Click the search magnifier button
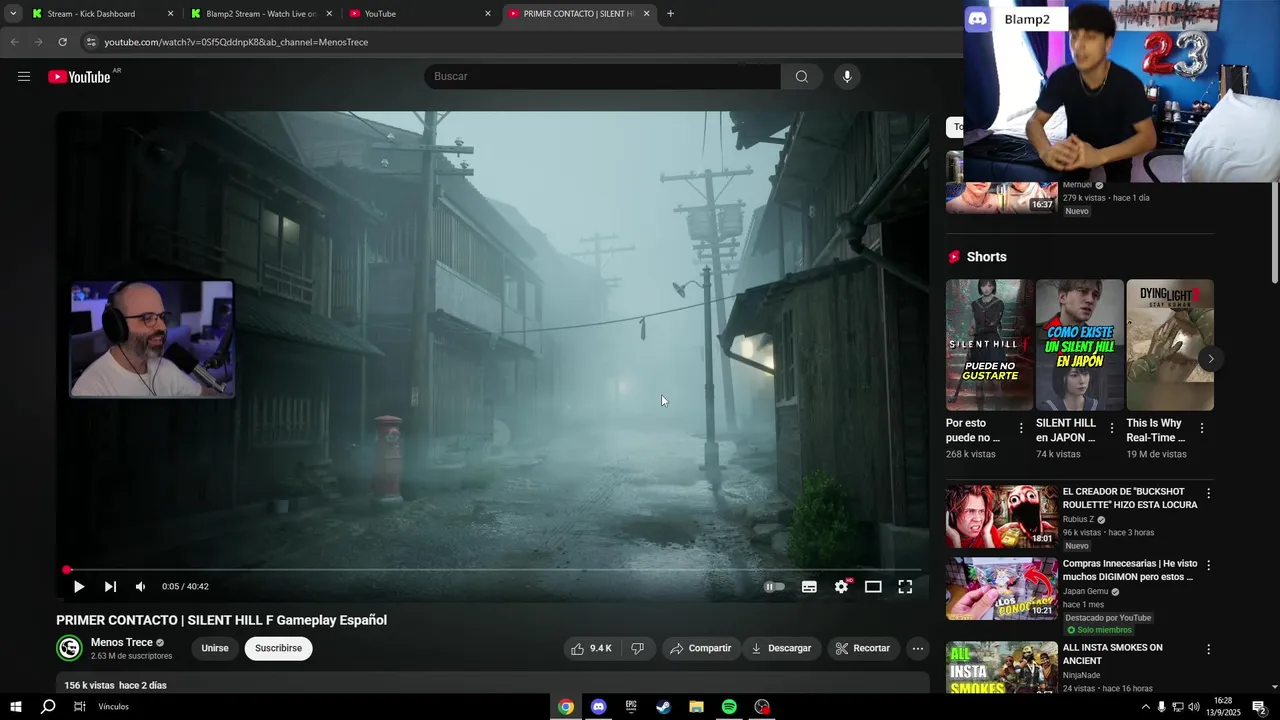 coord(801,77)
